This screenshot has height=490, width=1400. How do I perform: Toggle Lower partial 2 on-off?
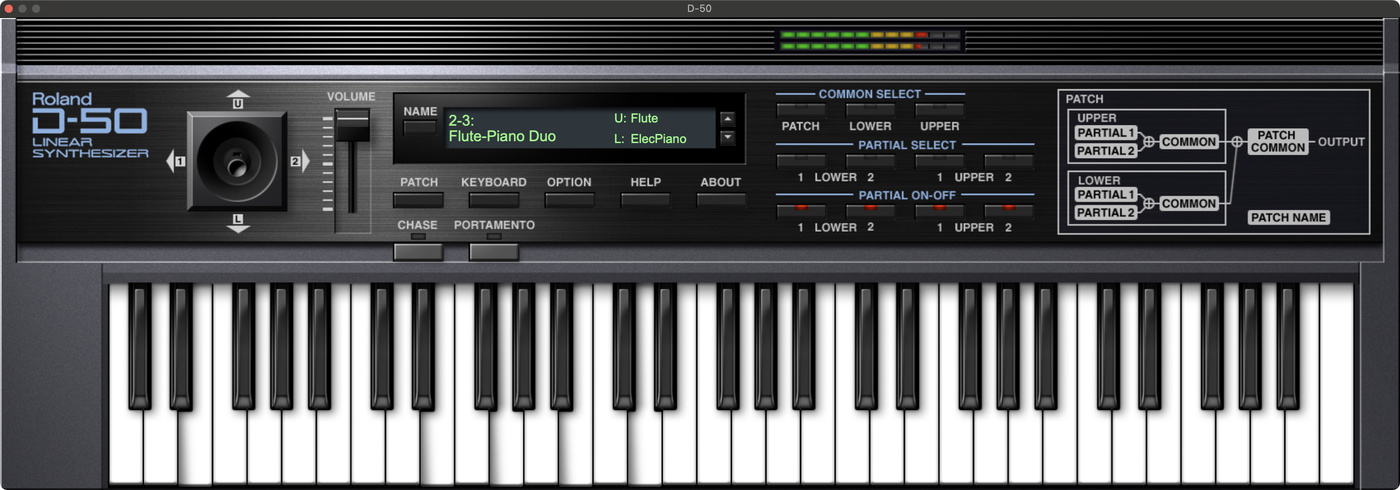[x=870, y=210]
